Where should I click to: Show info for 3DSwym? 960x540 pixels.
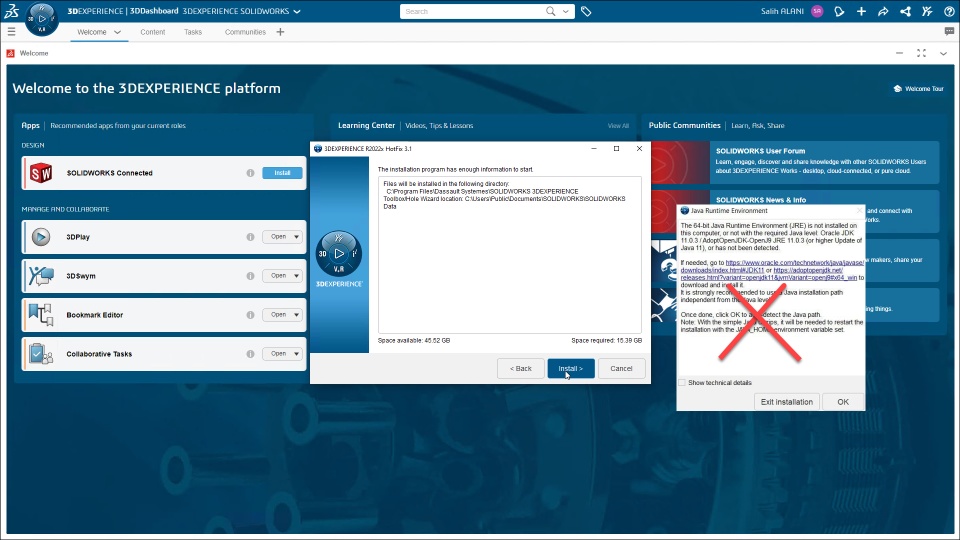(250, 276)
